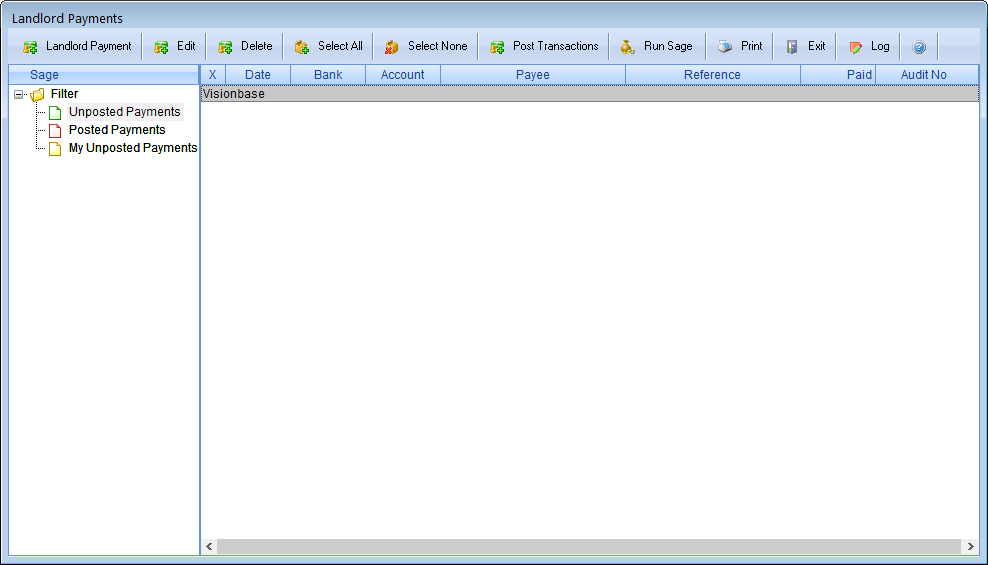Sort by the Bank column header
The width and height of the screenshot is (988, 565).
328,75
